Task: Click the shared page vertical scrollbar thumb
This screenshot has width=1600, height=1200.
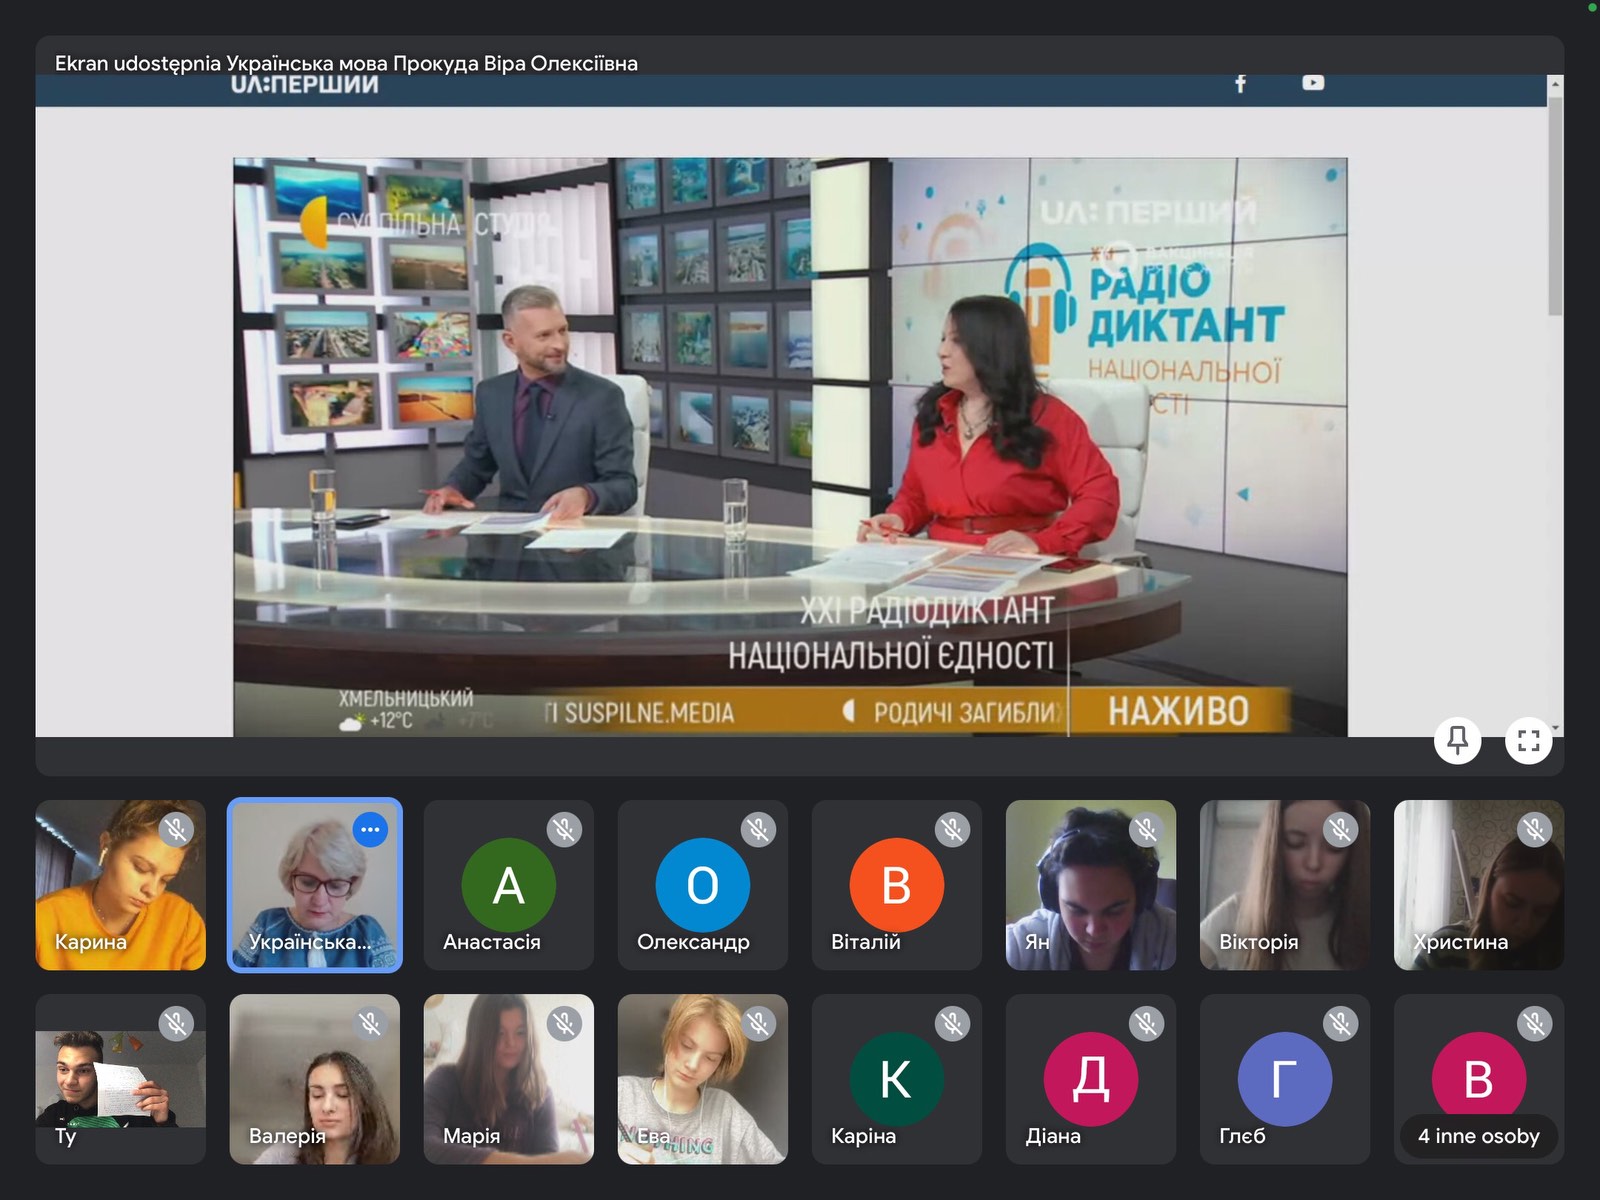Action: click(1555, 205)
